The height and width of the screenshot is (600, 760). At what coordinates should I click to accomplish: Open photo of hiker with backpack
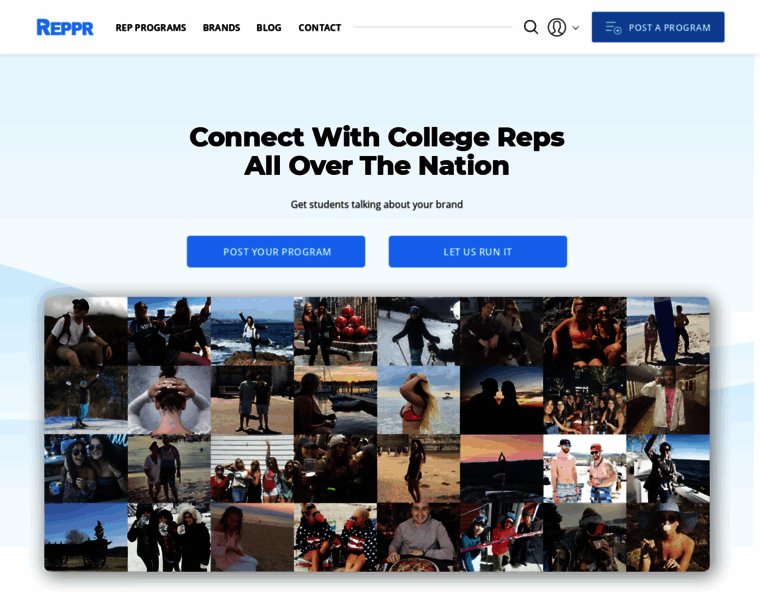click(x=86, y=332)
